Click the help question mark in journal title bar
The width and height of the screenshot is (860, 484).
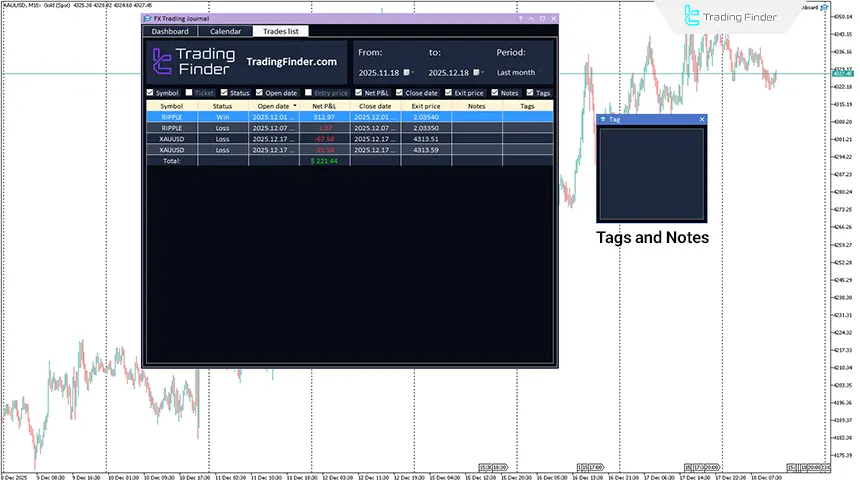[x=521, y=18]
